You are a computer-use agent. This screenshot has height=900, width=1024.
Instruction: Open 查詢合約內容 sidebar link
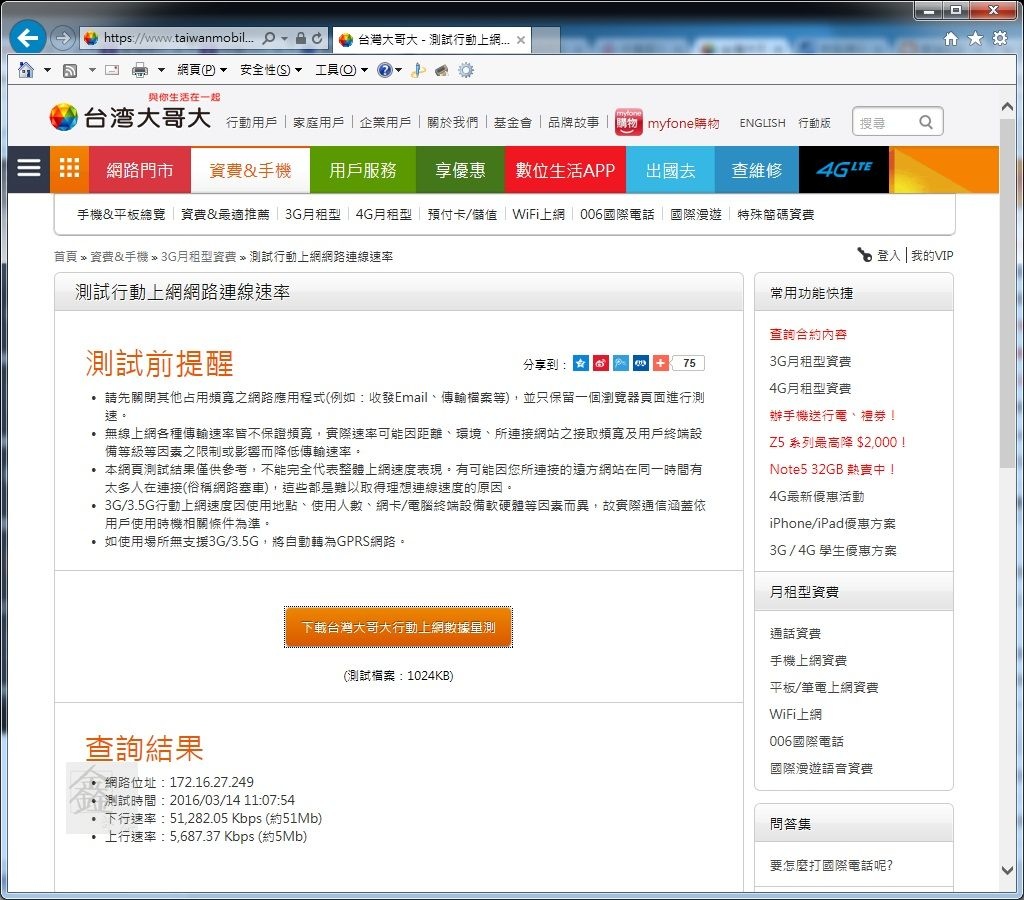point(808,334)
